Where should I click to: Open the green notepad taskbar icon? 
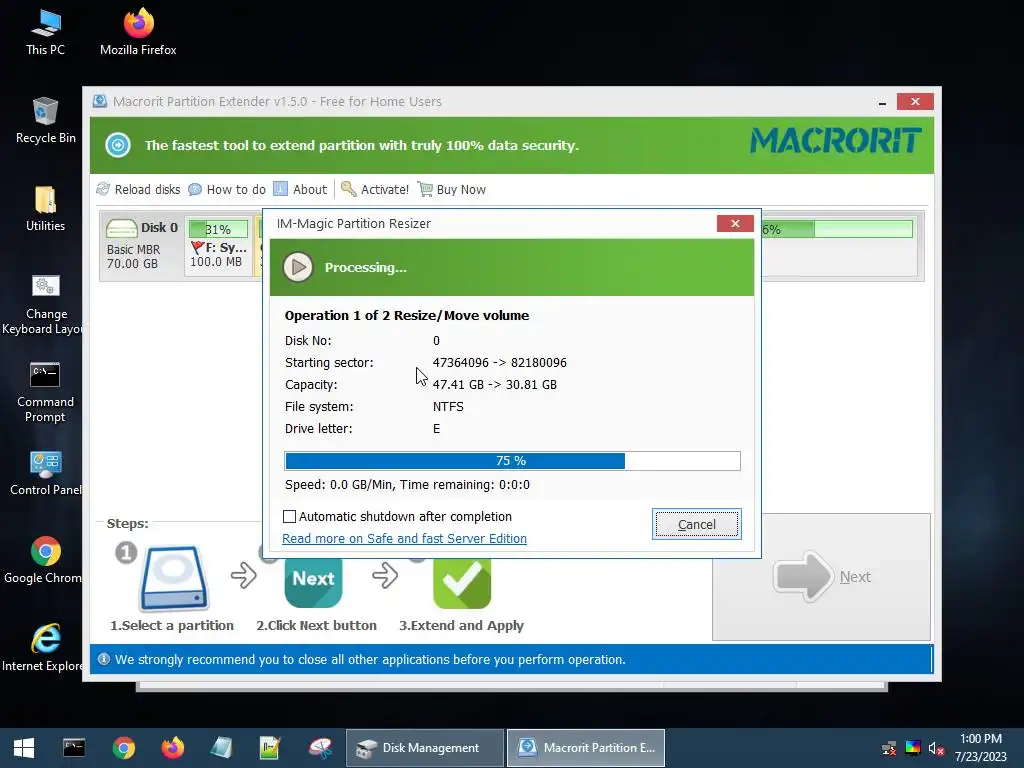point(270,748)
